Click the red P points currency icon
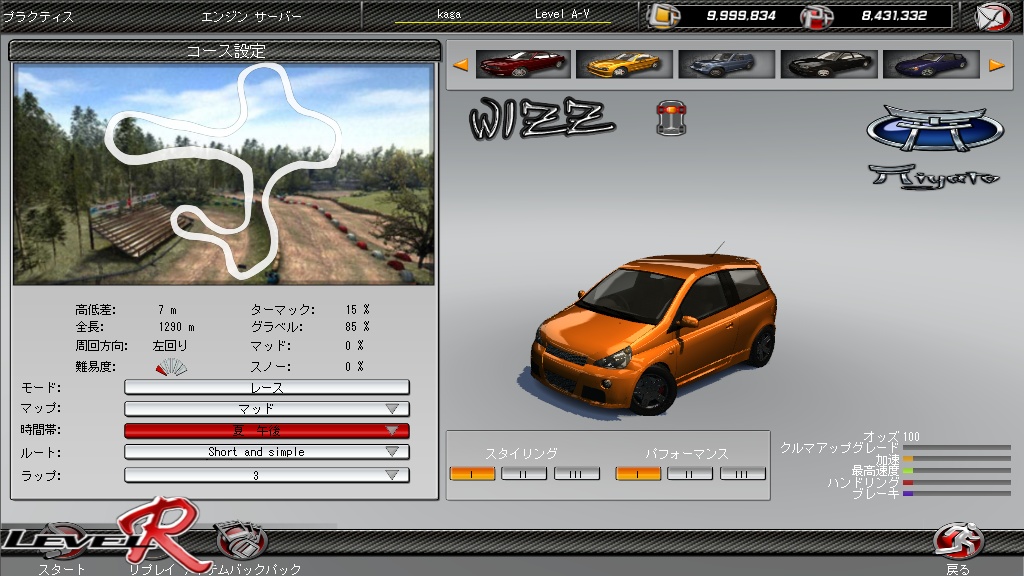Image resolution: width=1024 pixels, height=576 pixels. click(x=817, y=16)
